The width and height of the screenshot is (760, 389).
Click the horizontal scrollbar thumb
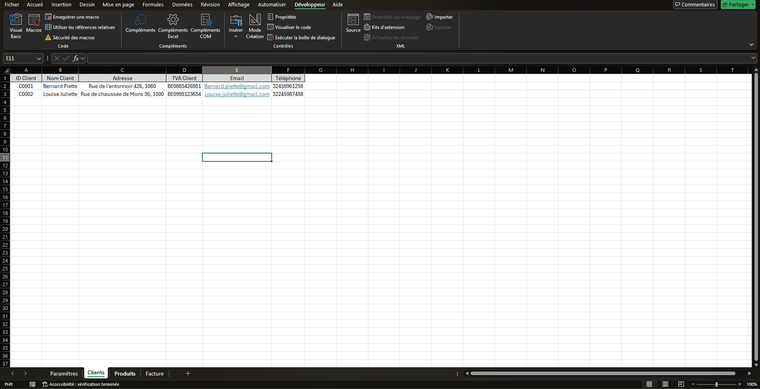click(x=602, y=373)
